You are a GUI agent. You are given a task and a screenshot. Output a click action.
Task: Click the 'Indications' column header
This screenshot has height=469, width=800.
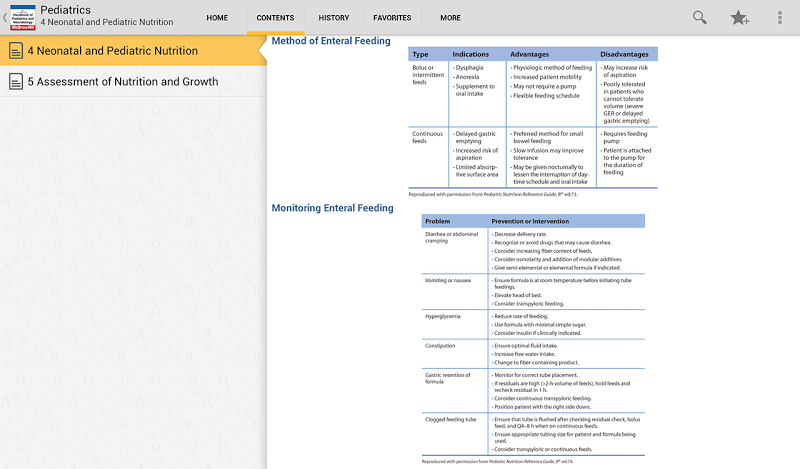tap(470, 54)
